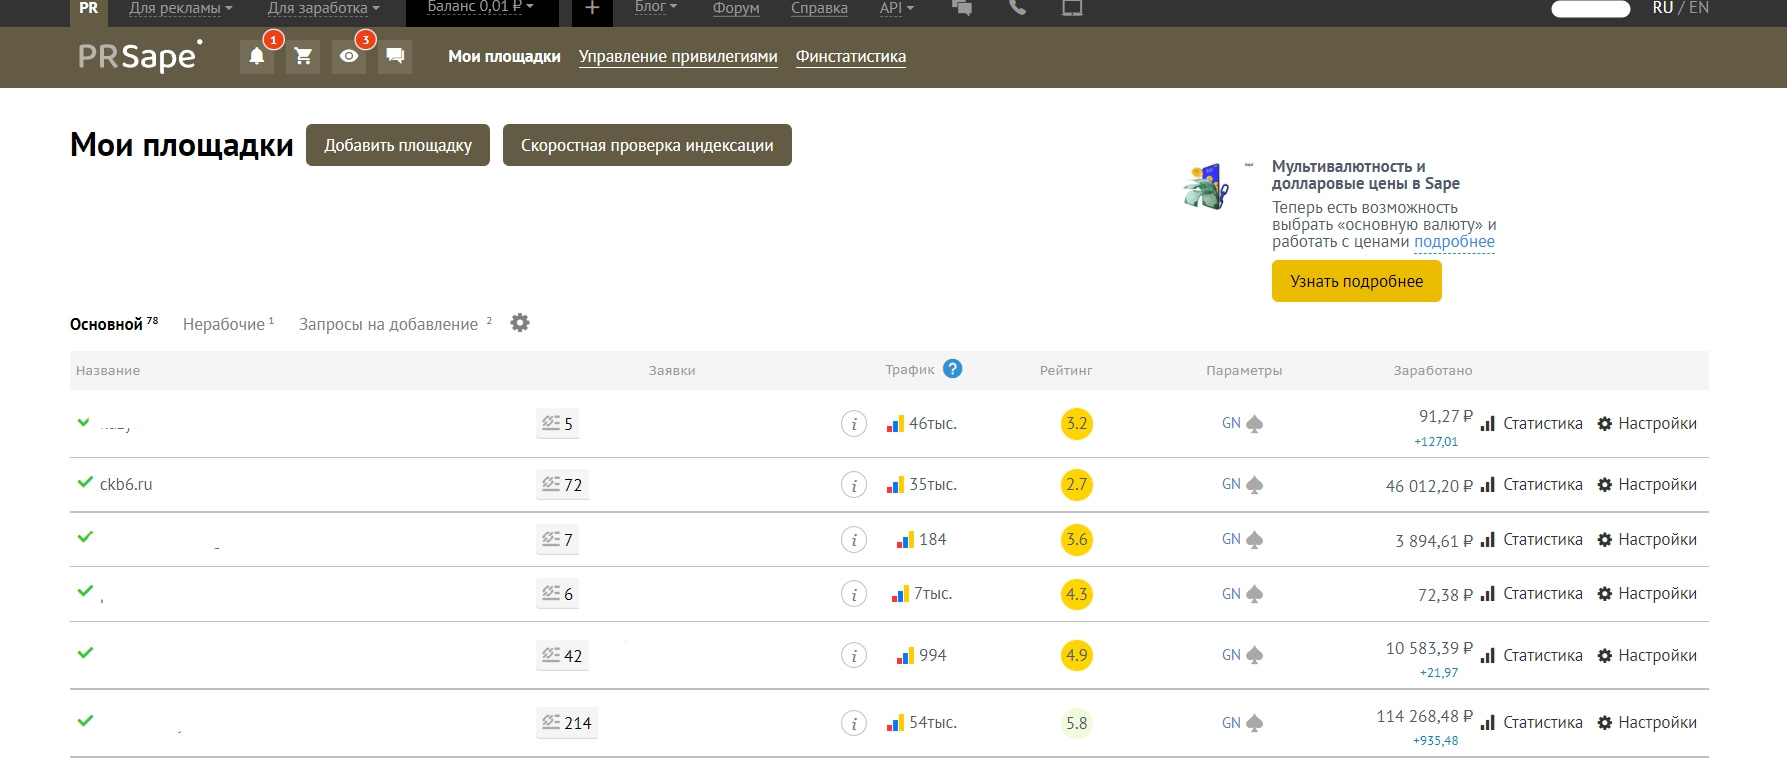Click the phone icon in the top bar
Image resolution: width=1787 pixels, height=759 pixels.
(1017, 8)
